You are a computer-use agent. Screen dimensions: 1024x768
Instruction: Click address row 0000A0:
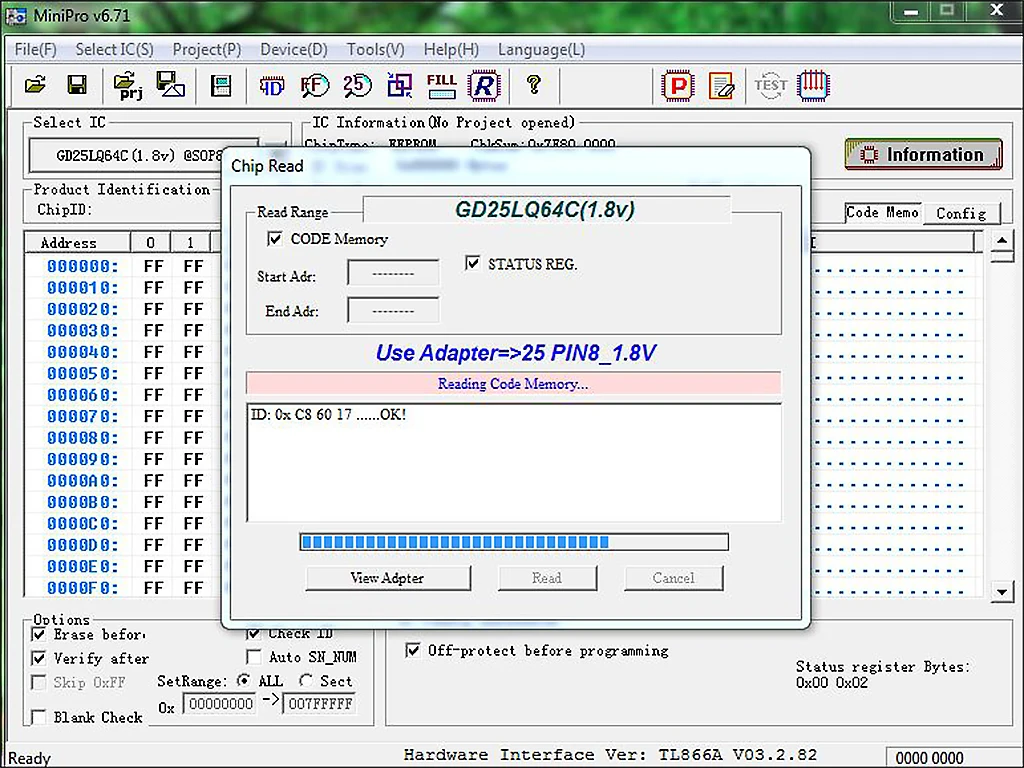click(x=83, y=481)
